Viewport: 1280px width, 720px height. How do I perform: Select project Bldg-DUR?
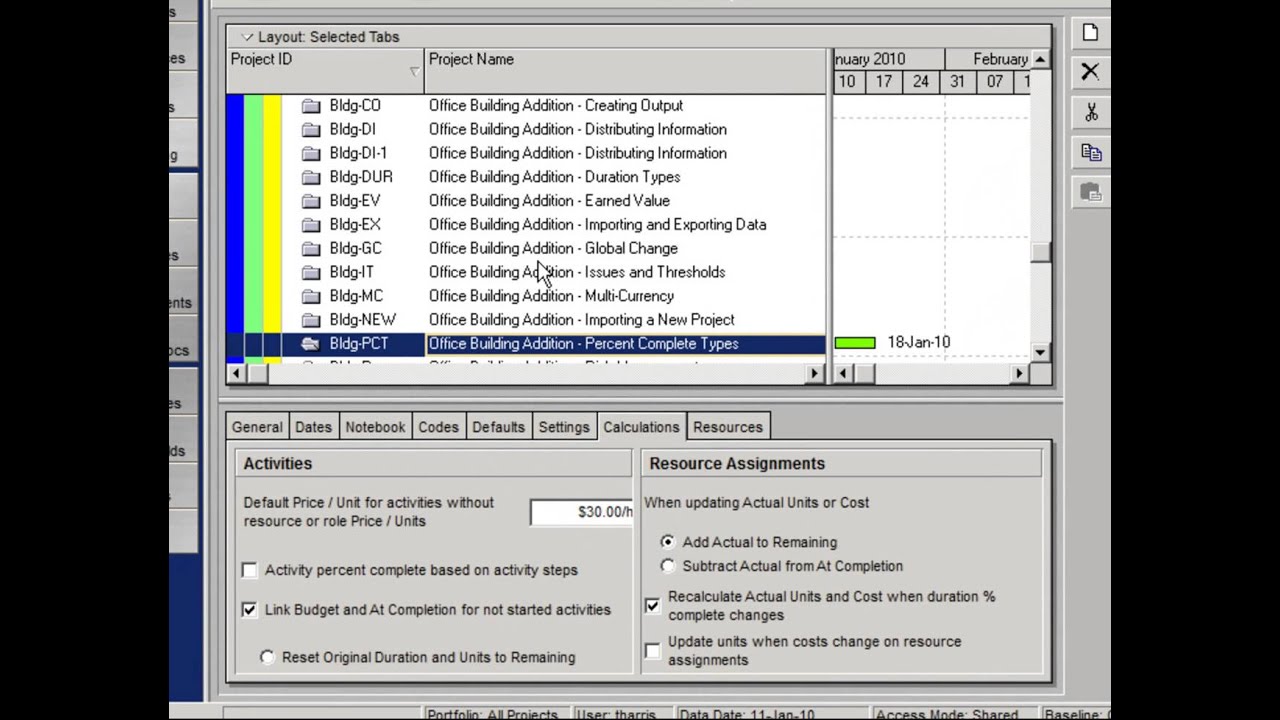pos(361,177)
